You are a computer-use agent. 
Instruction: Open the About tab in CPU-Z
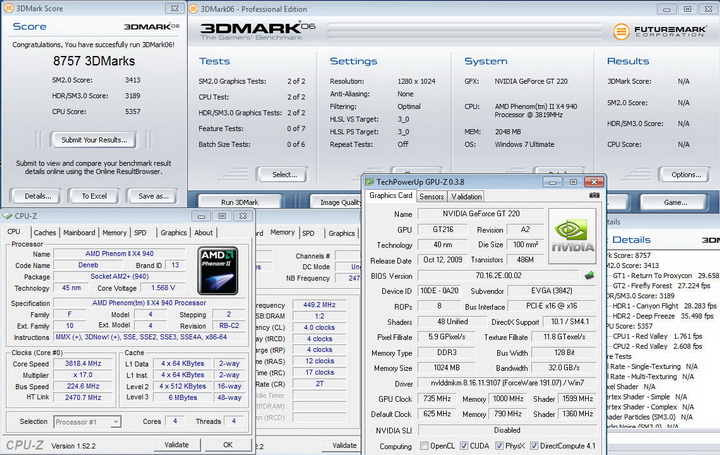203,233
